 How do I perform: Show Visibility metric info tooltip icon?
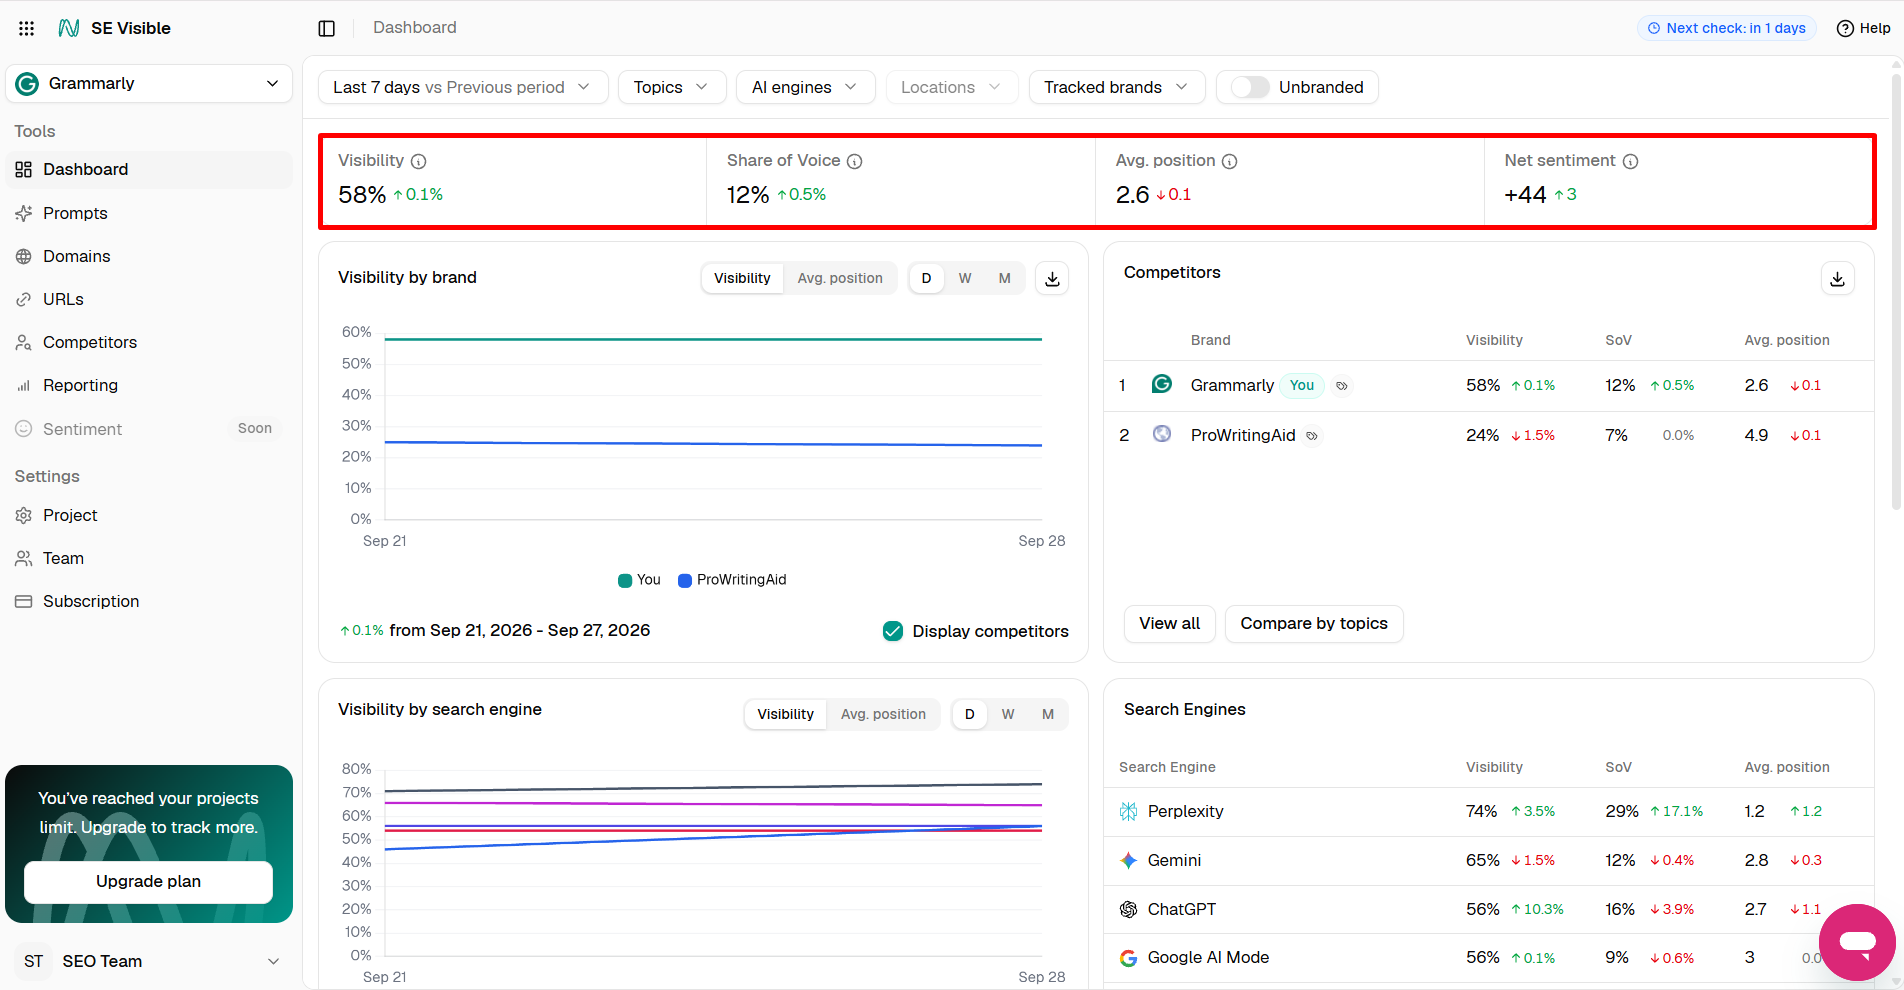[419, 161]
